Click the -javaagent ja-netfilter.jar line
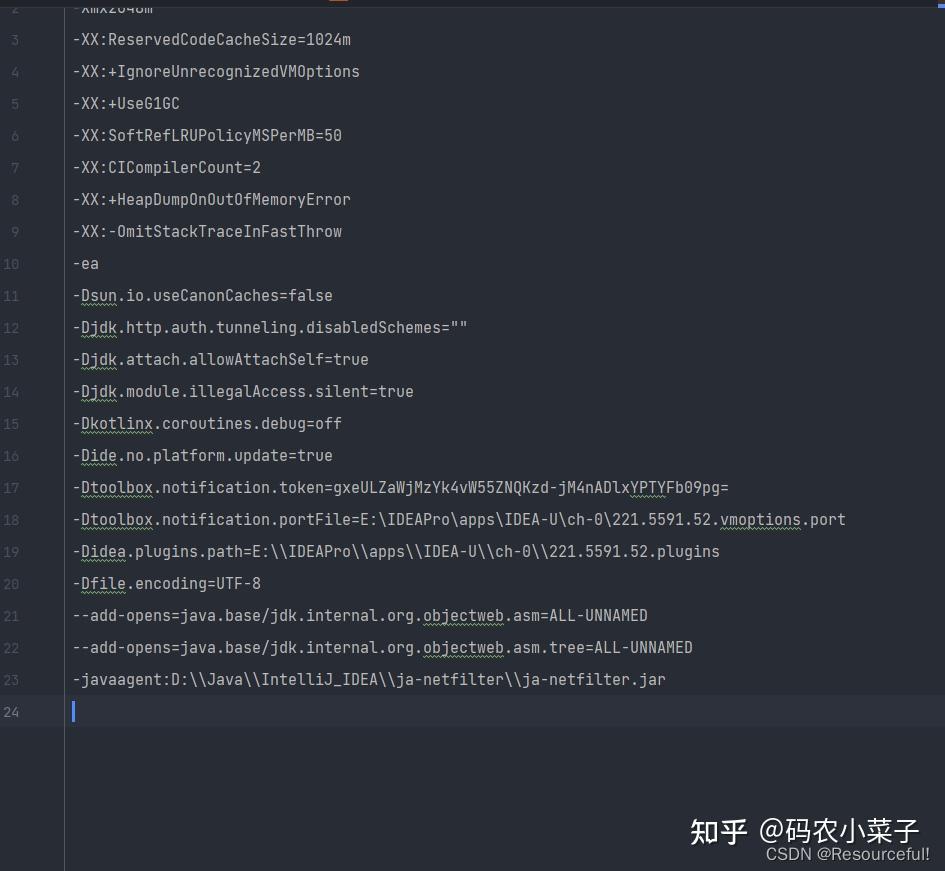Viewport: 945px width, 871px height. (368, 680)
